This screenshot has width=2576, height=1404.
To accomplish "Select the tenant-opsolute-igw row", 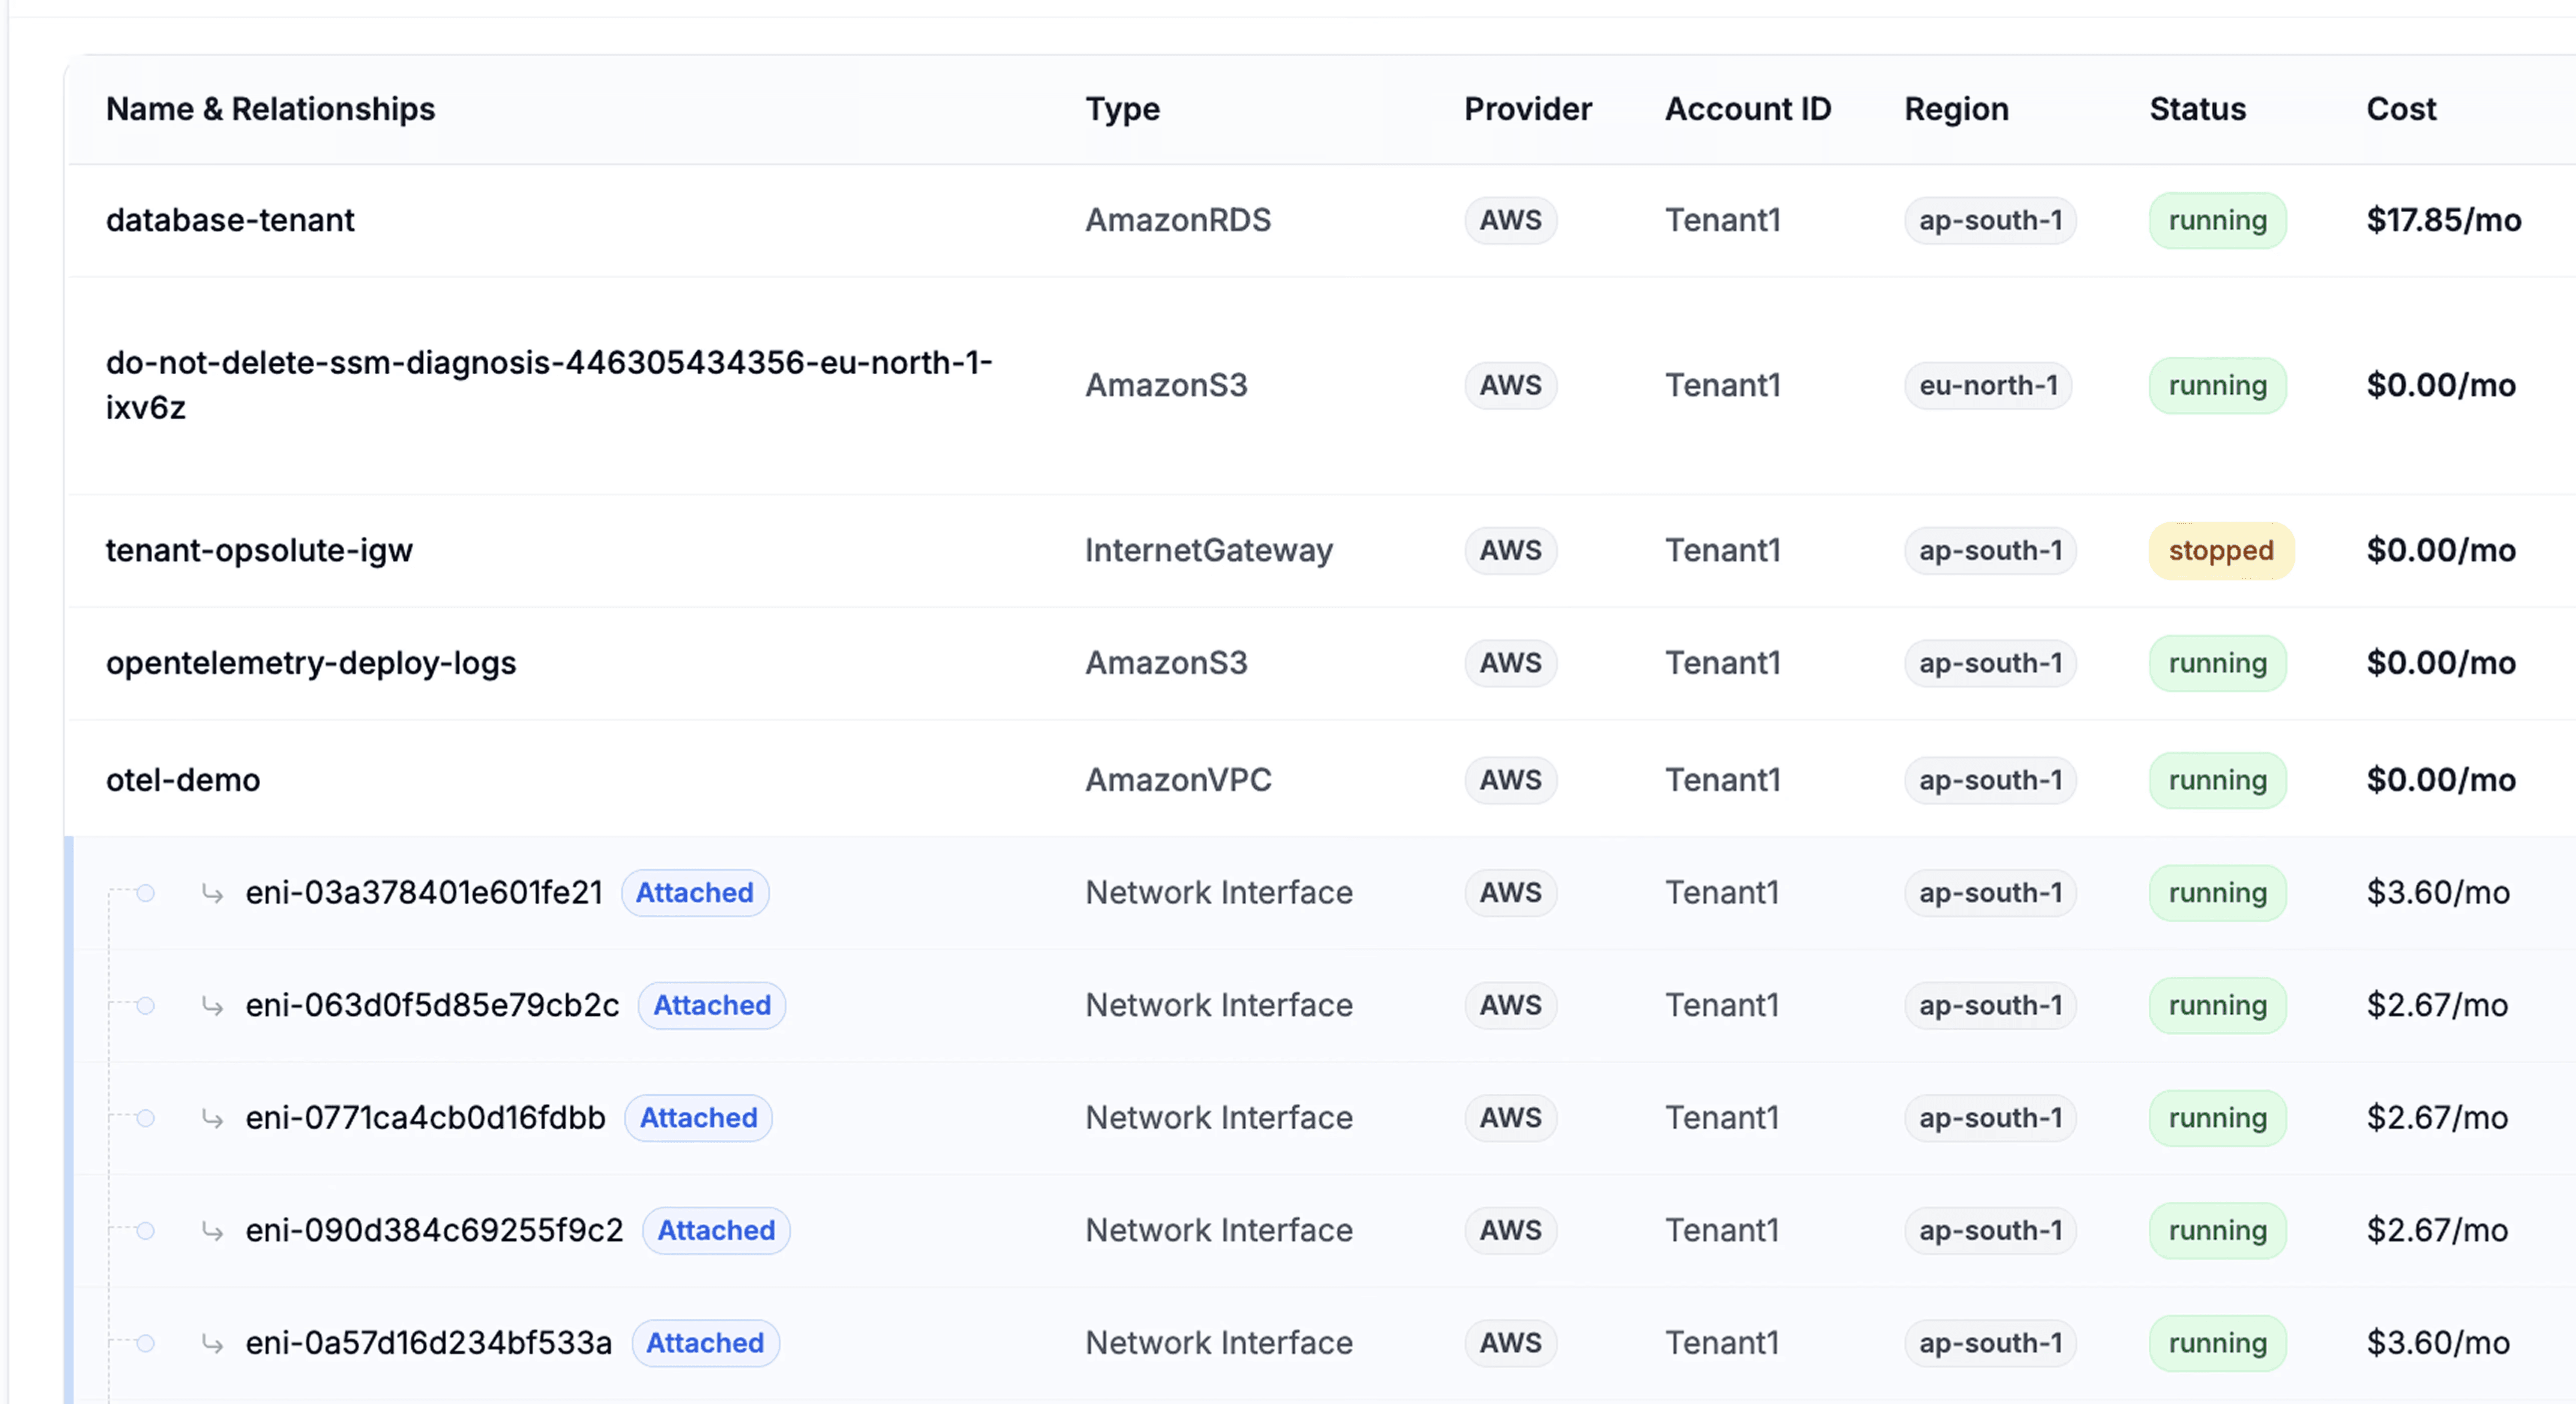I will [x=259, y=550].
